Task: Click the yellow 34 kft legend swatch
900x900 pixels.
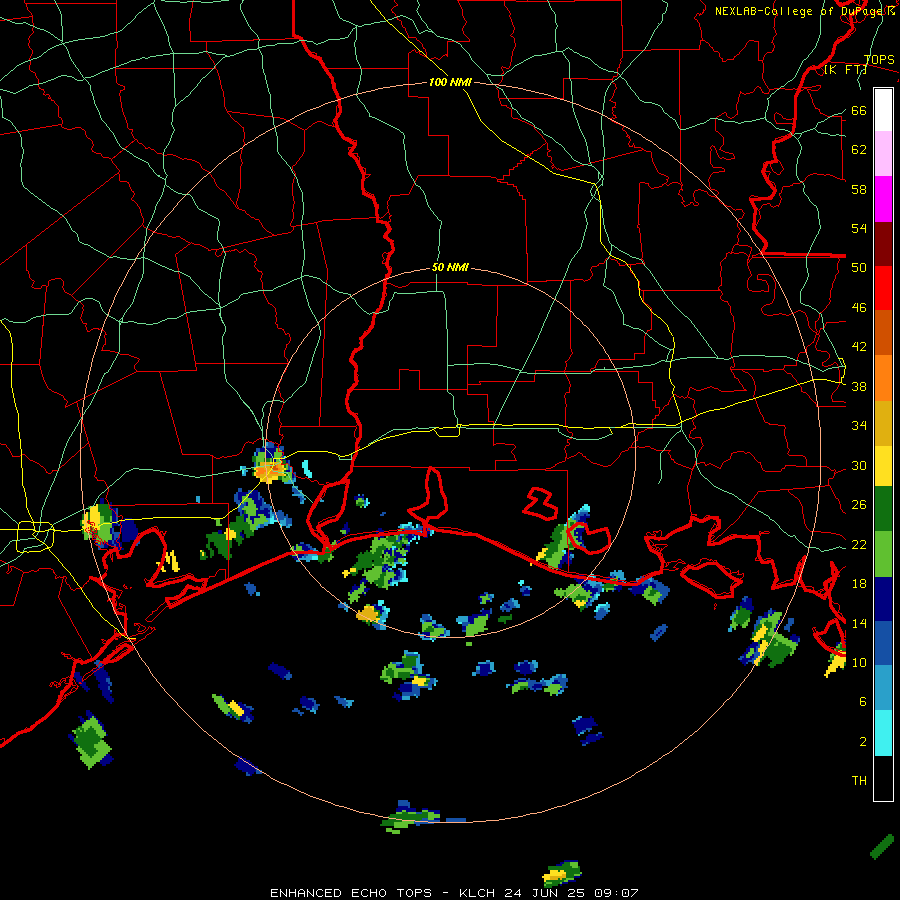Action: [x=883, y=466]
